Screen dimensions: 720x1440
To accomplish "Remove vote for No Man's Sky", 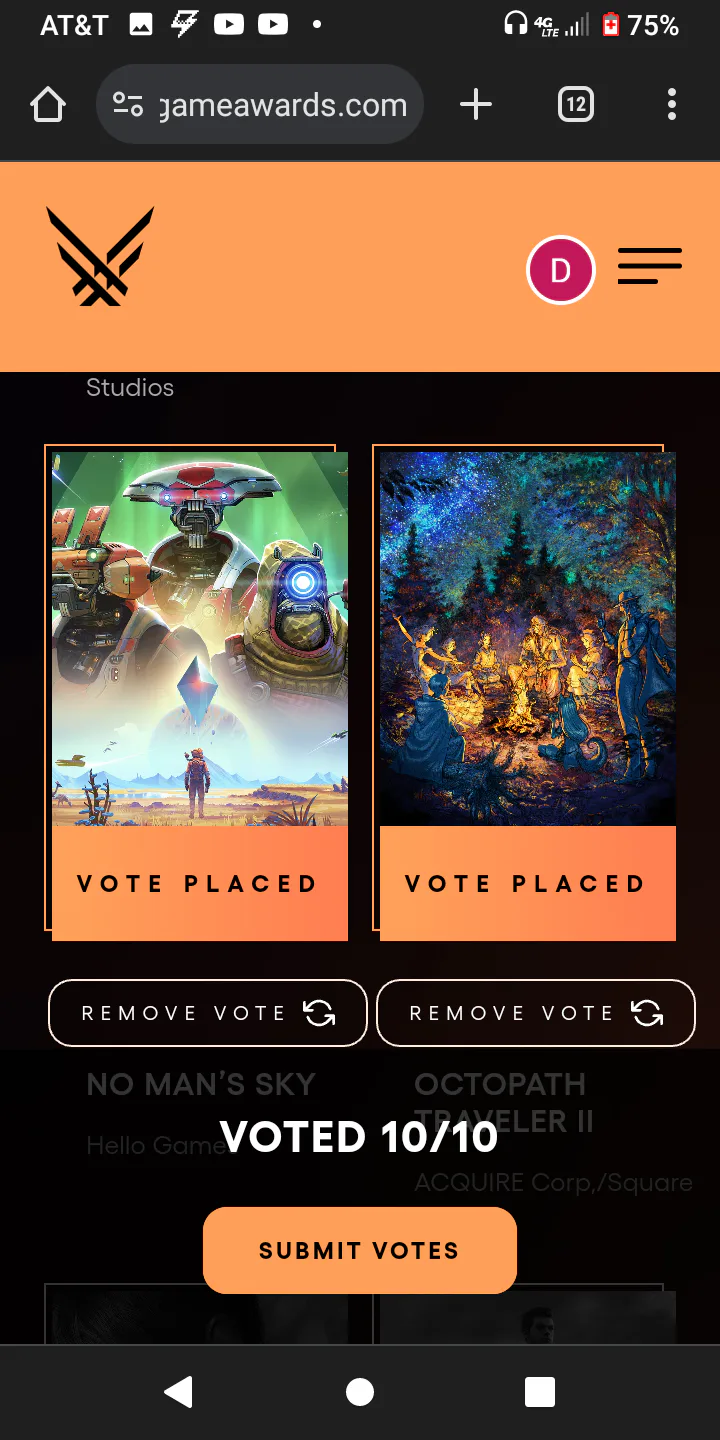I will (208, 1013).
